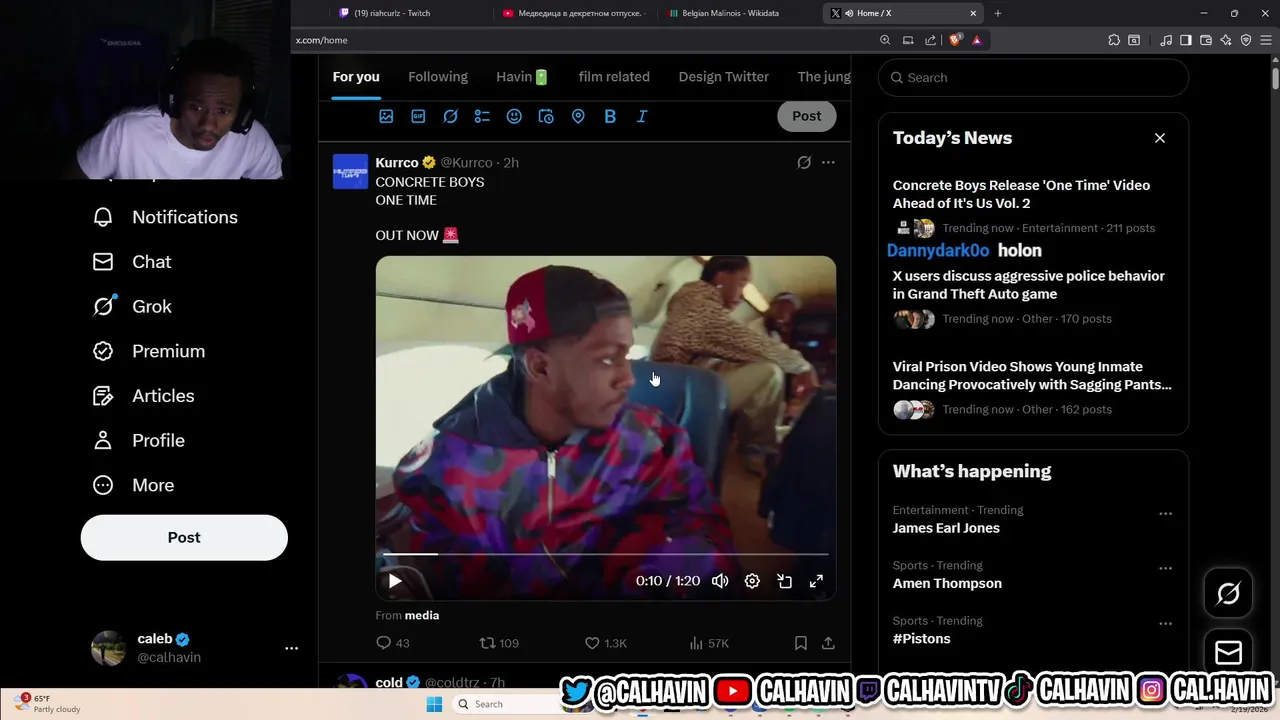Share Kurrco's post

[828, 643]
